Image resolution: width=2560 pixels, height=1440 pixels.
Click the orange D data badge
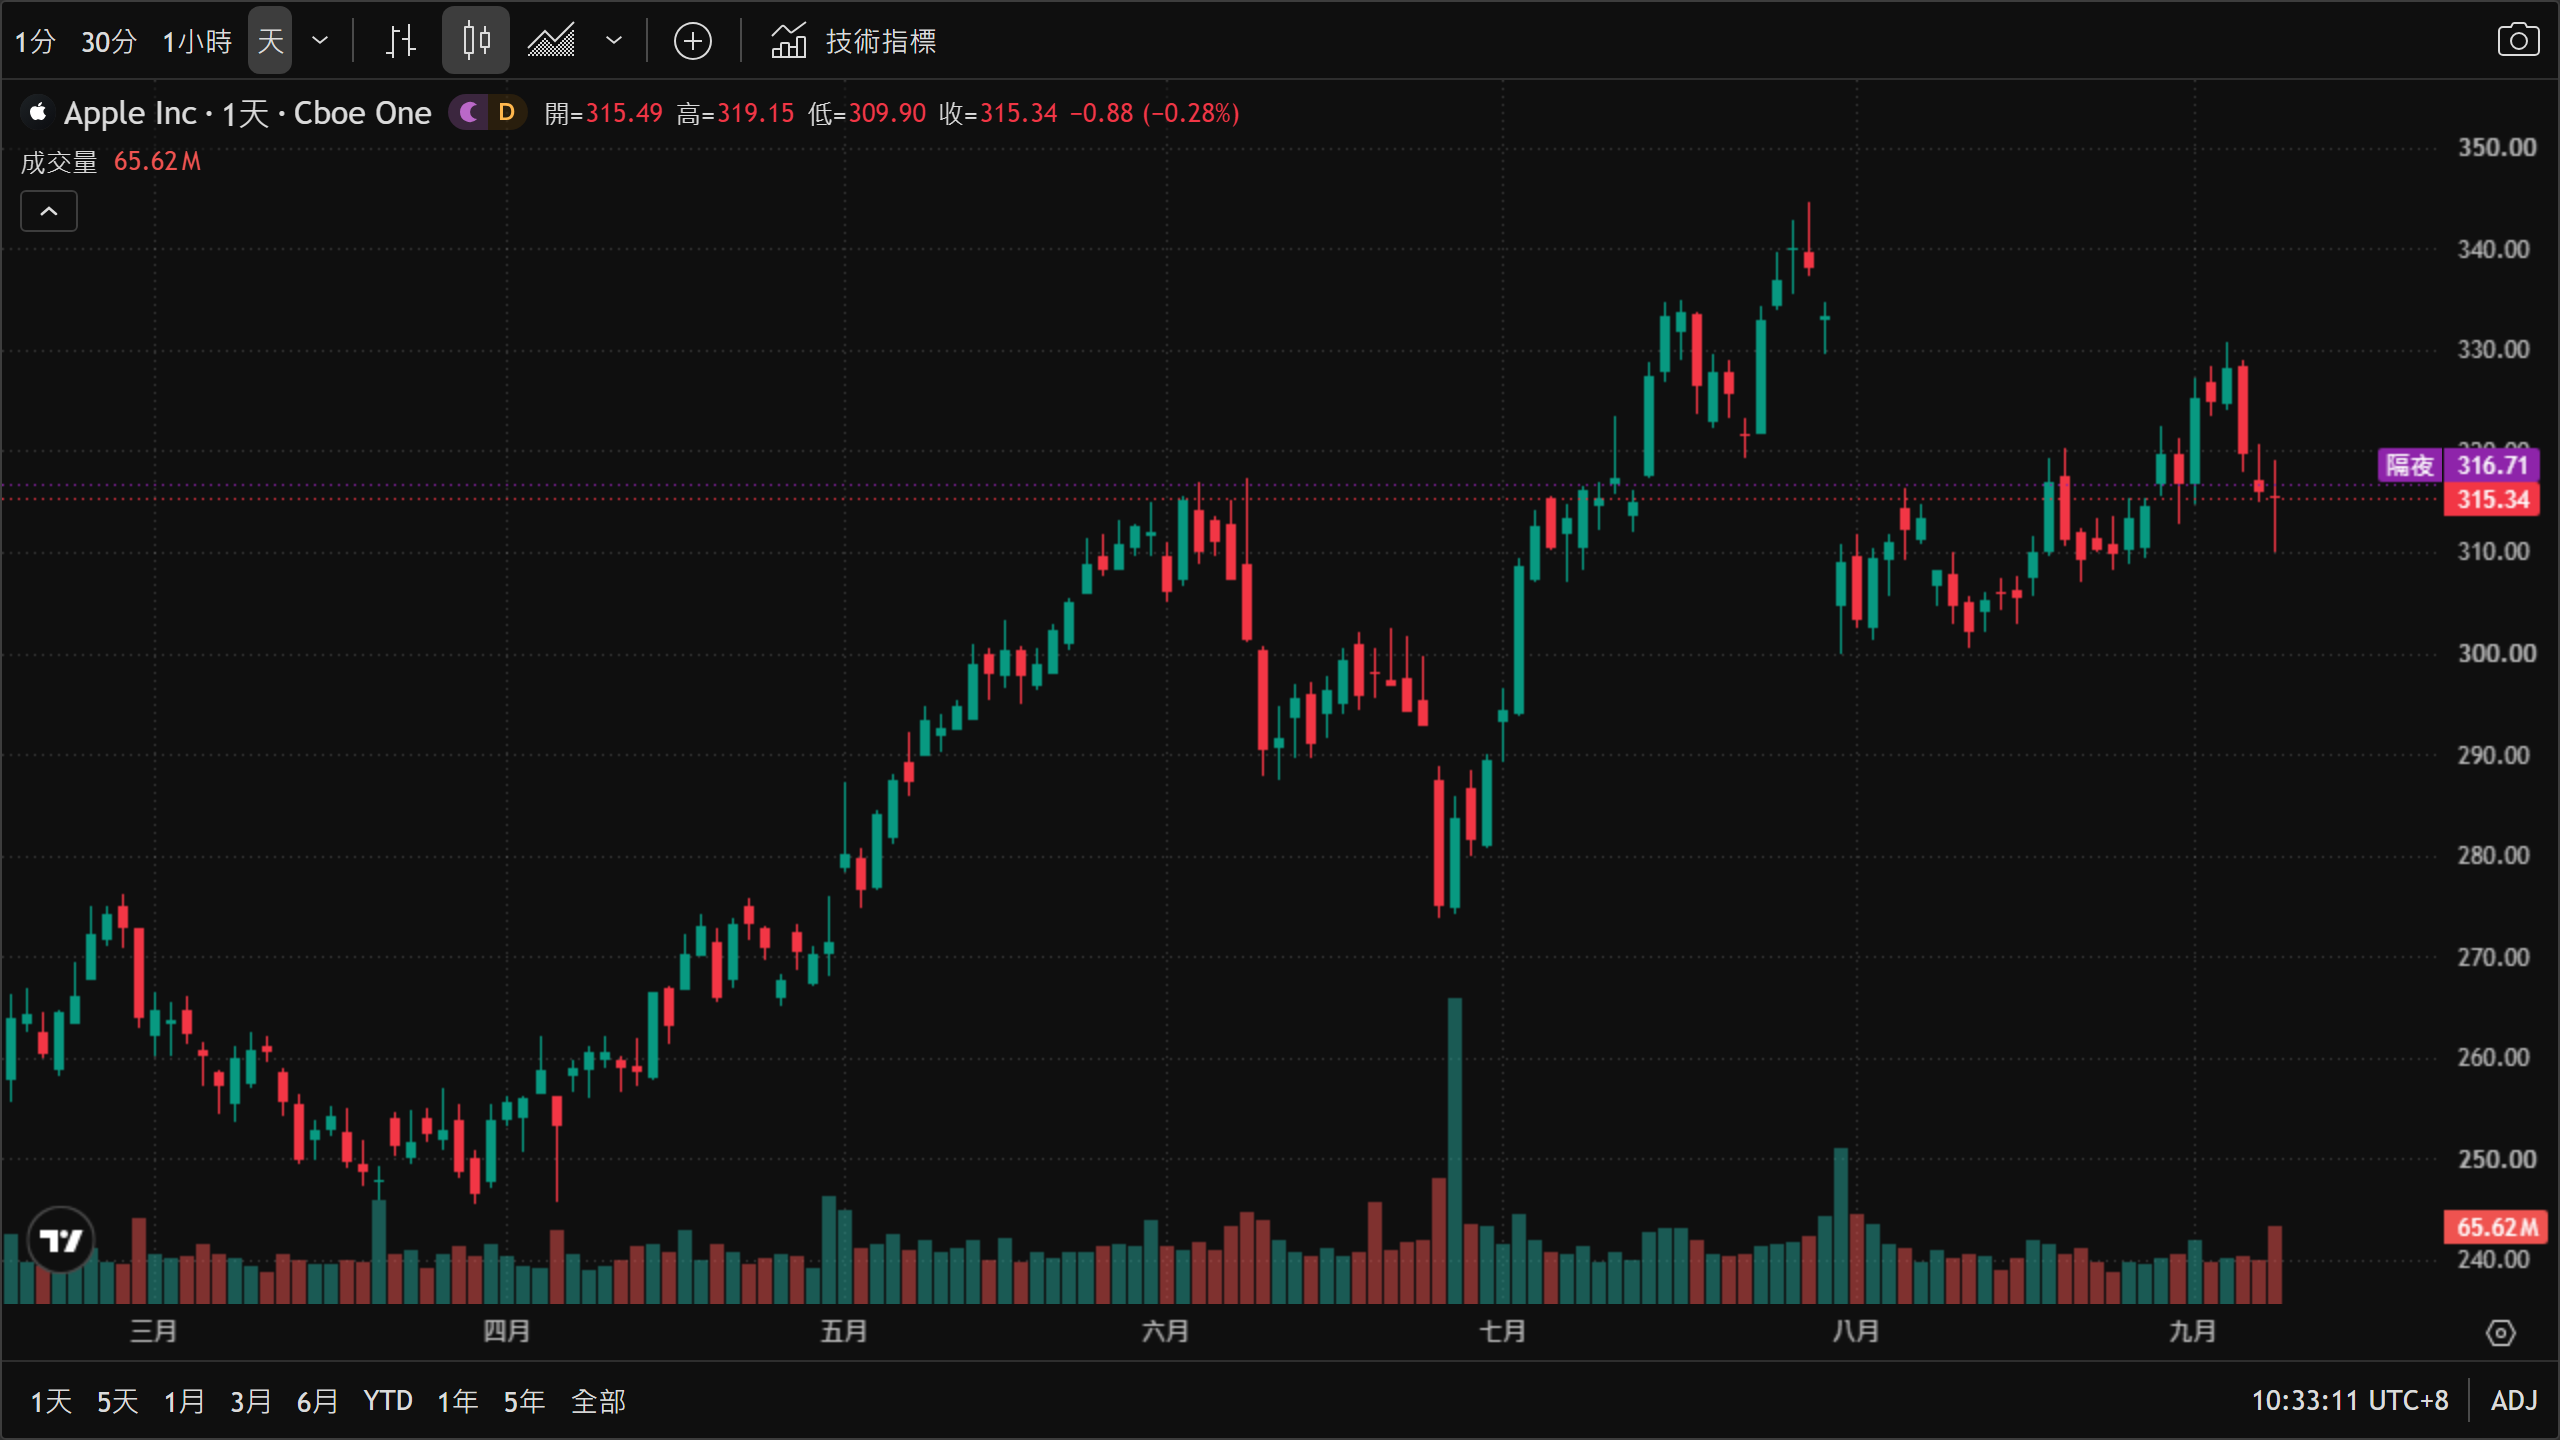tap(507, 112)
